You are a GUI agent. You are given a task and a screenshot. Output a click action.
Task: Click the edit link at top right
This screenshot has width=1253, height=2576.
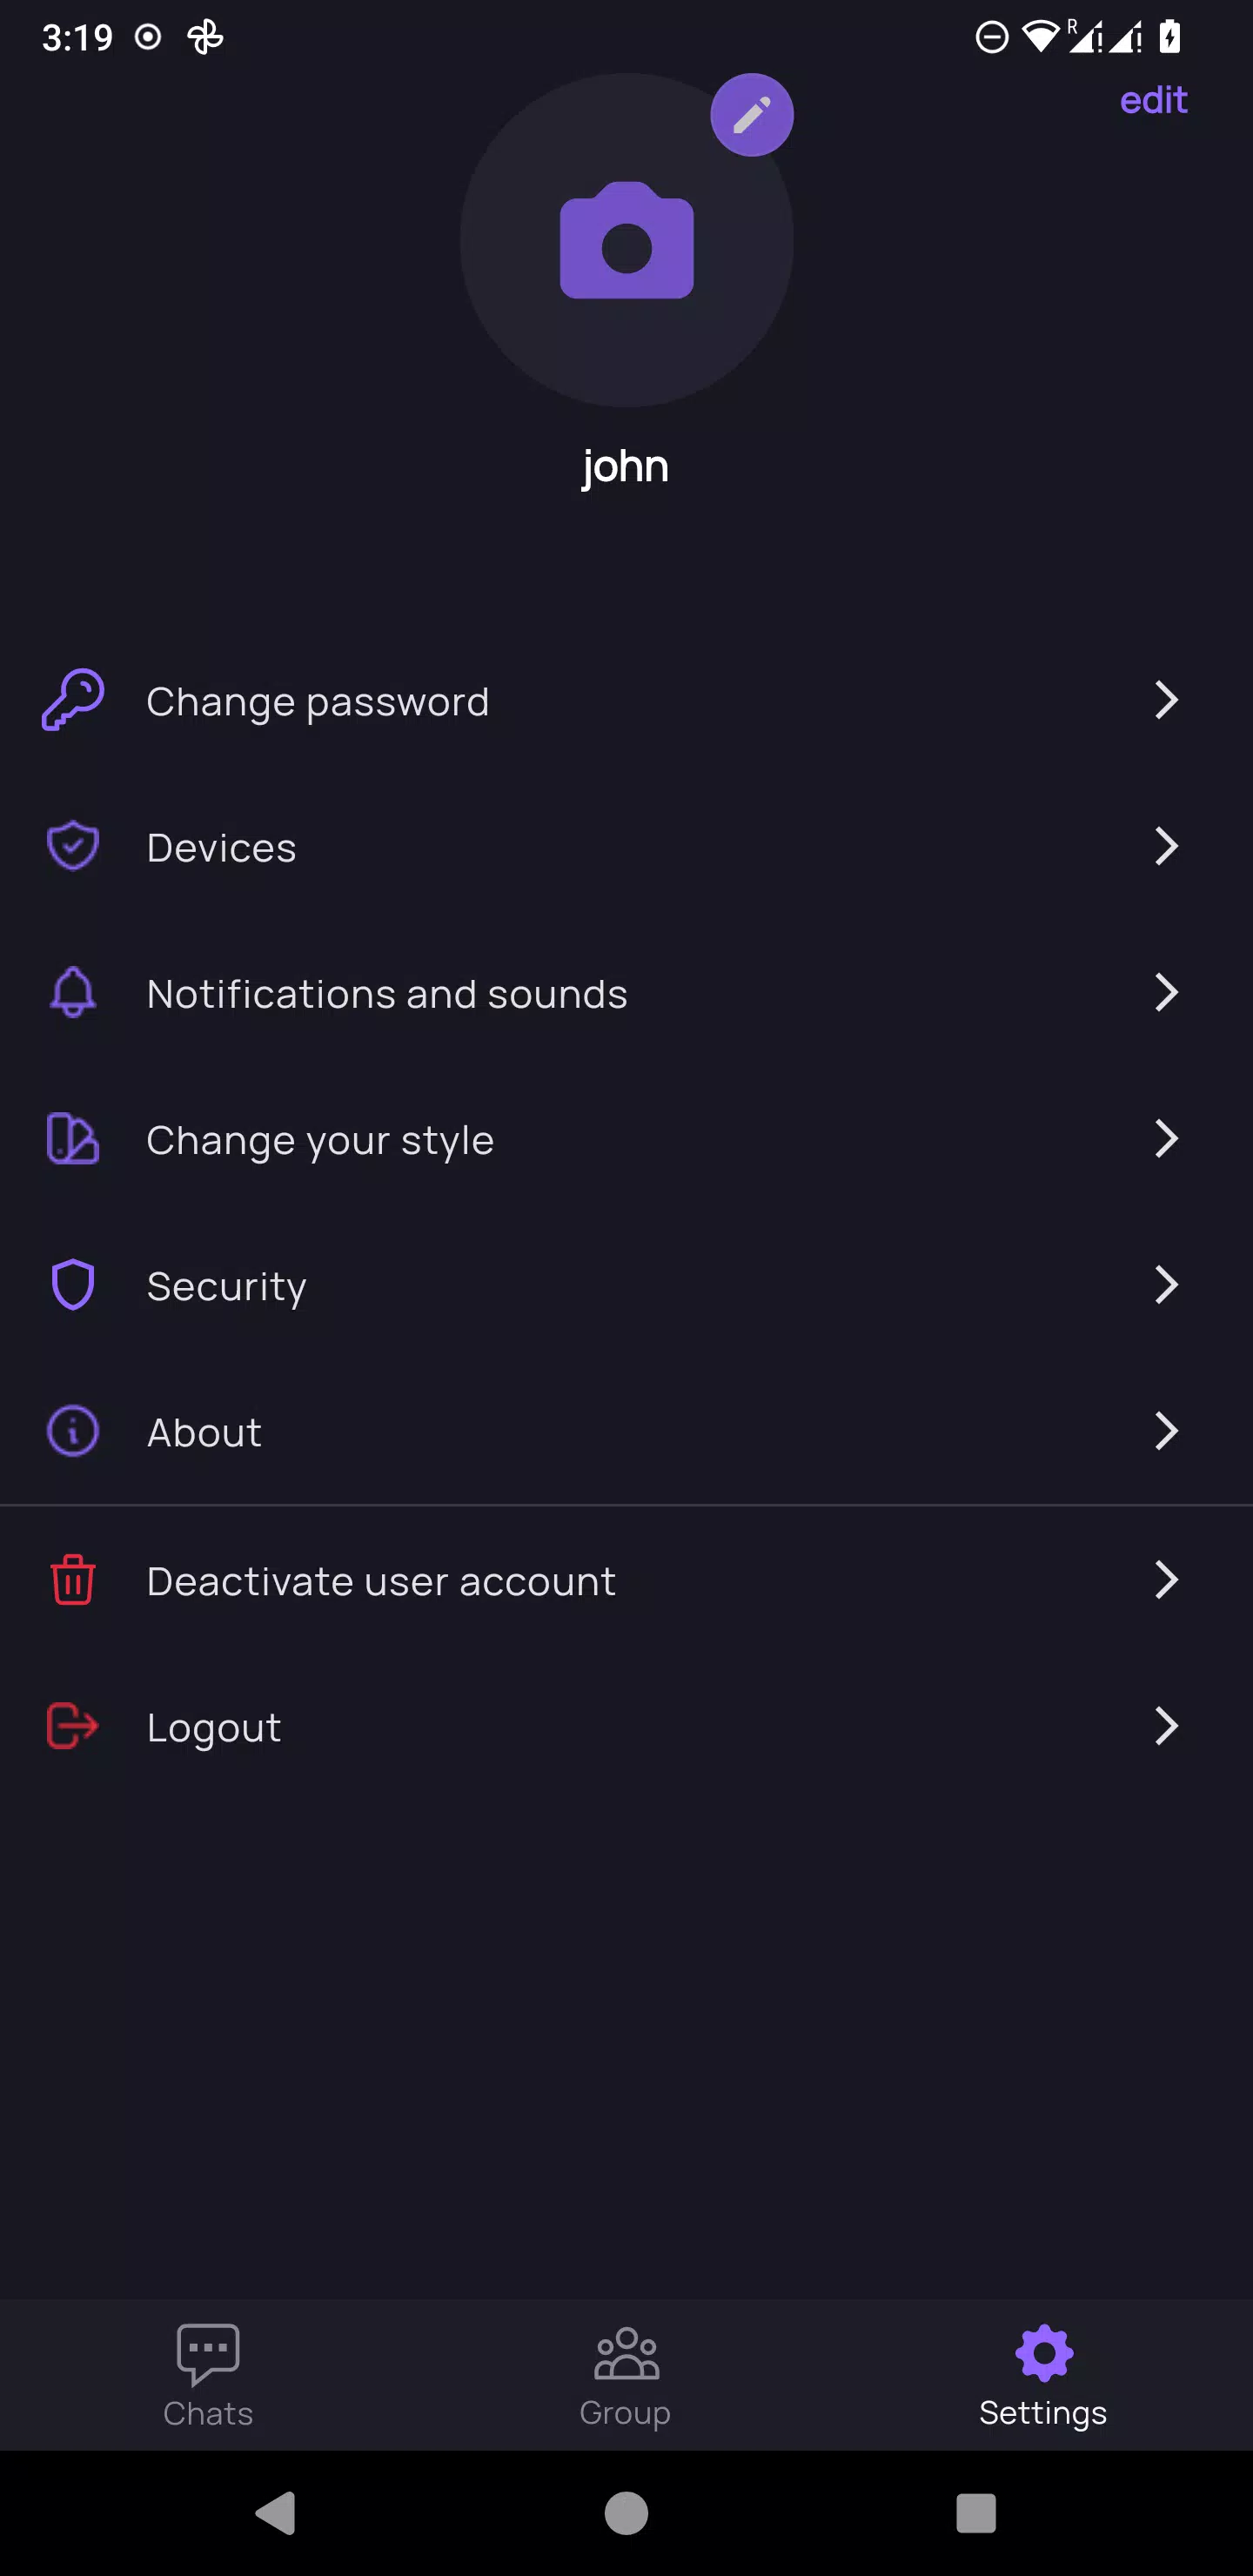click(1154, 100)
